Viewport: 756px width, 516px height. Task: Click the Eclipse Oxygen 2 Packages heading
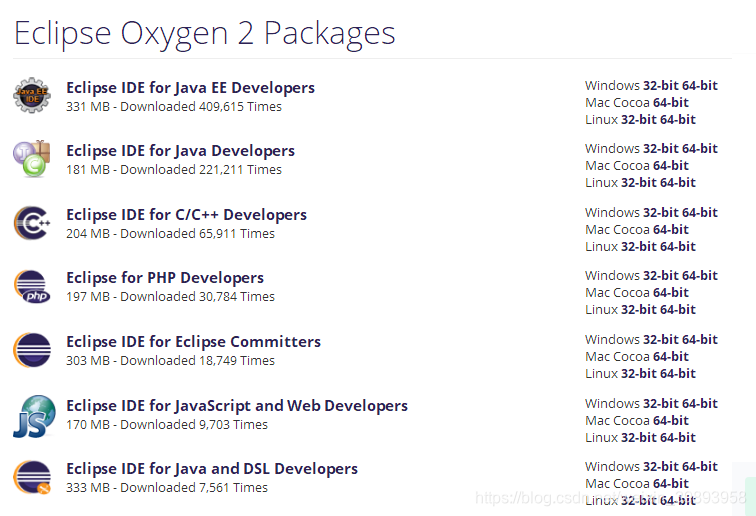[205, 34]
